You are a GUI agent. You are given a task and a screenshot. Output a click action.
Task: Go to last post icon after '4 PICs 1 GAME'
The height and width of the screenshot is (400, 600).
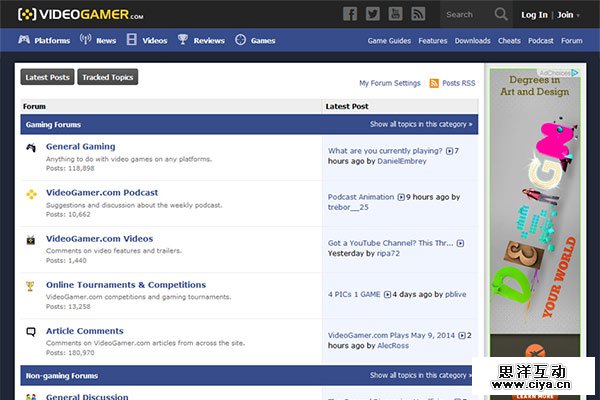tap(387, 295)
